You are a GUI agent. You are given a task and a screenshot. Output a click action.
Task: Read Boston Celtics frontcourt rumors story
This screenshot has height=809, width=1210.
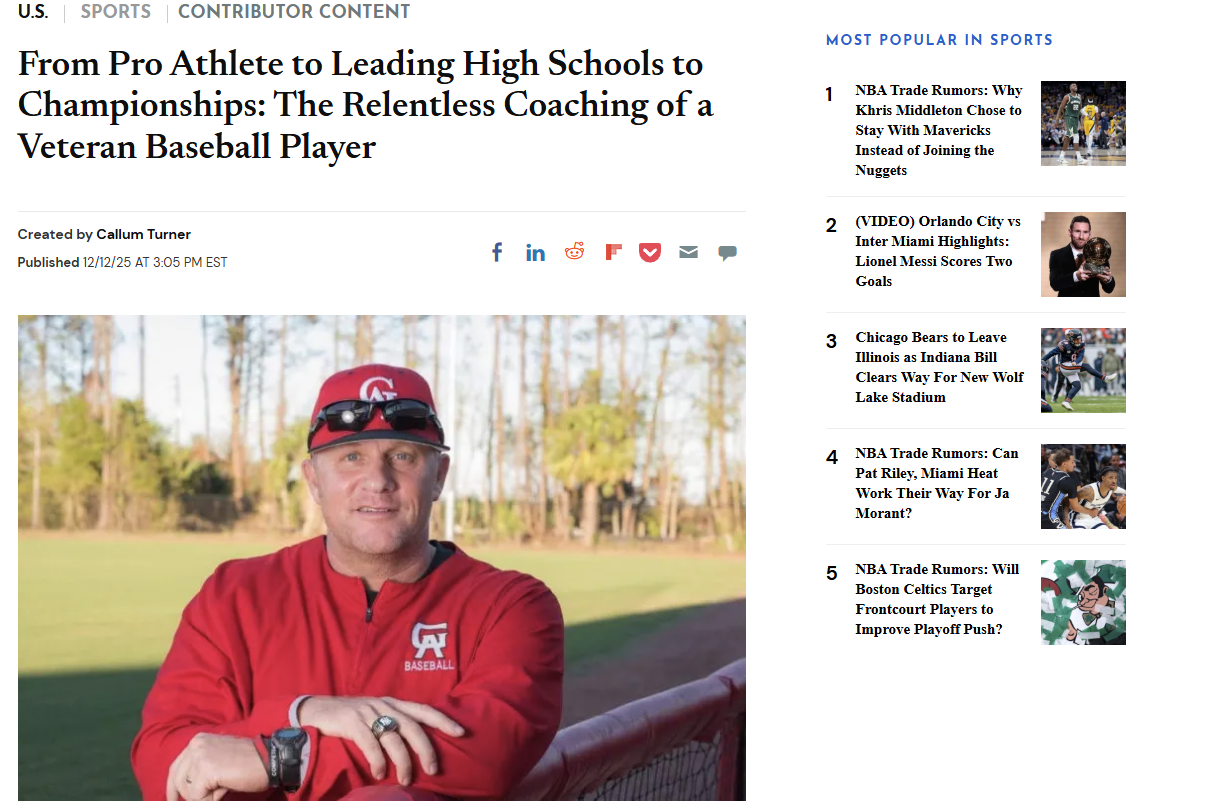937,599
